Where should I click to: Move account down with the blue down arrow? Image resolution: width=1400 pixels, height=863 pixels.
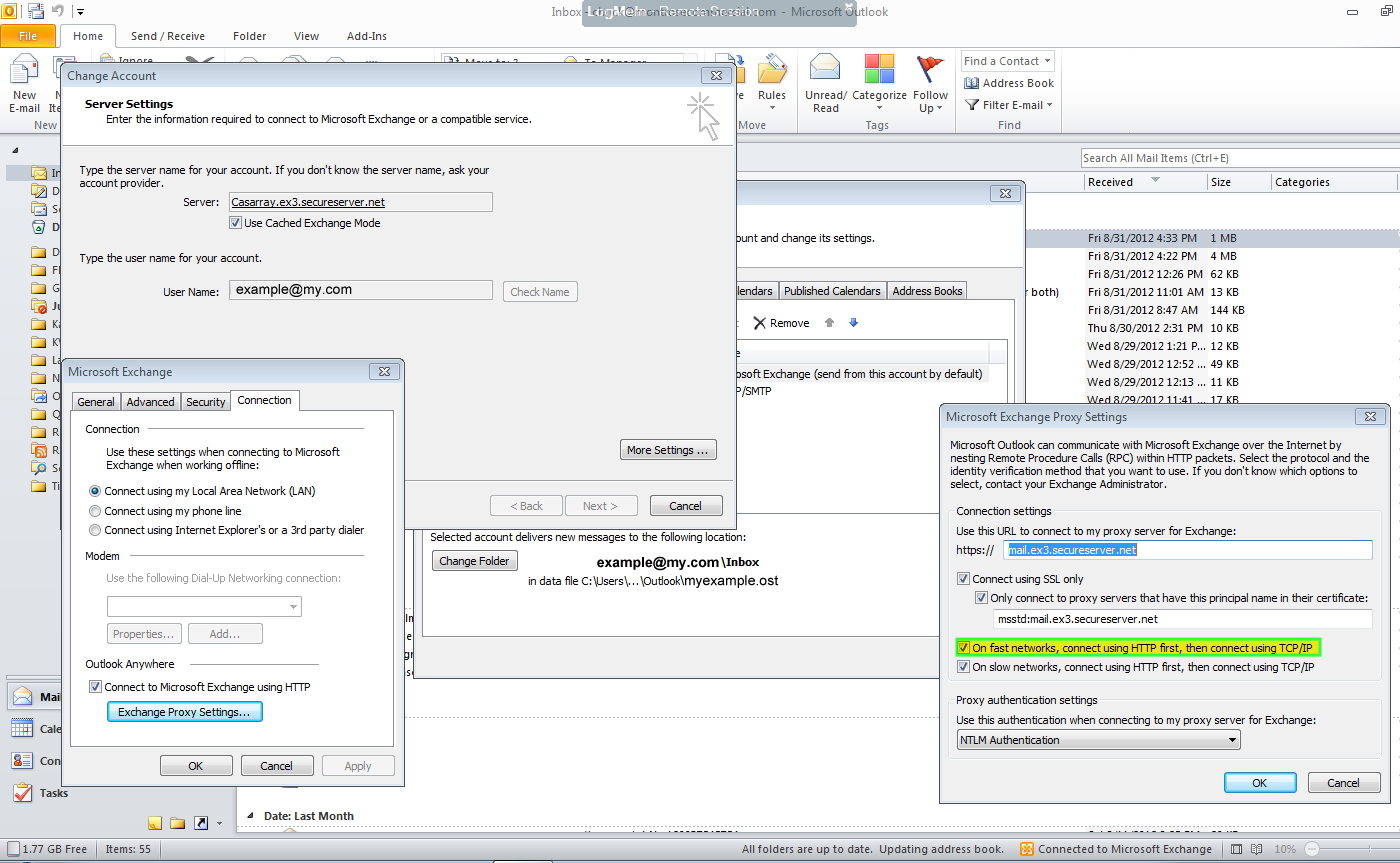(853, 323)
